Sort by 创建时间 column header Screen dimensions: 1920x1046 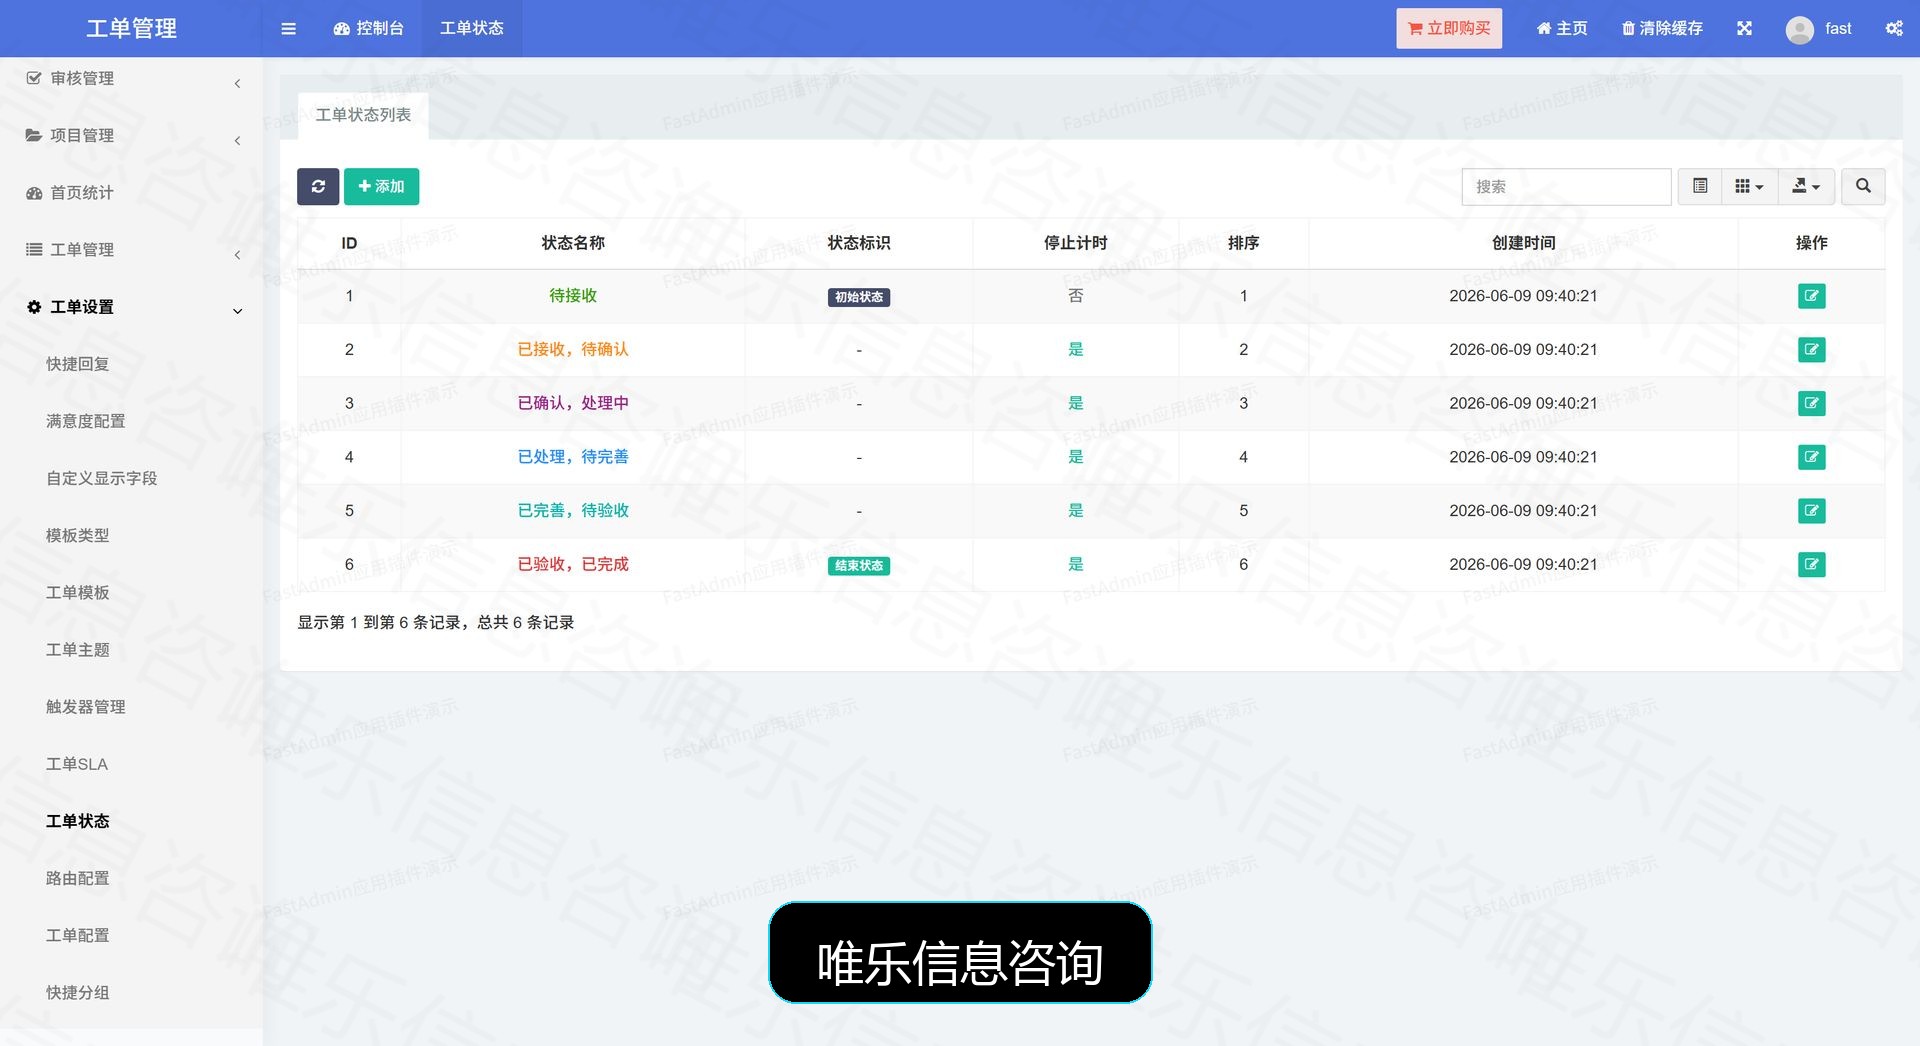click(1523, 243)
